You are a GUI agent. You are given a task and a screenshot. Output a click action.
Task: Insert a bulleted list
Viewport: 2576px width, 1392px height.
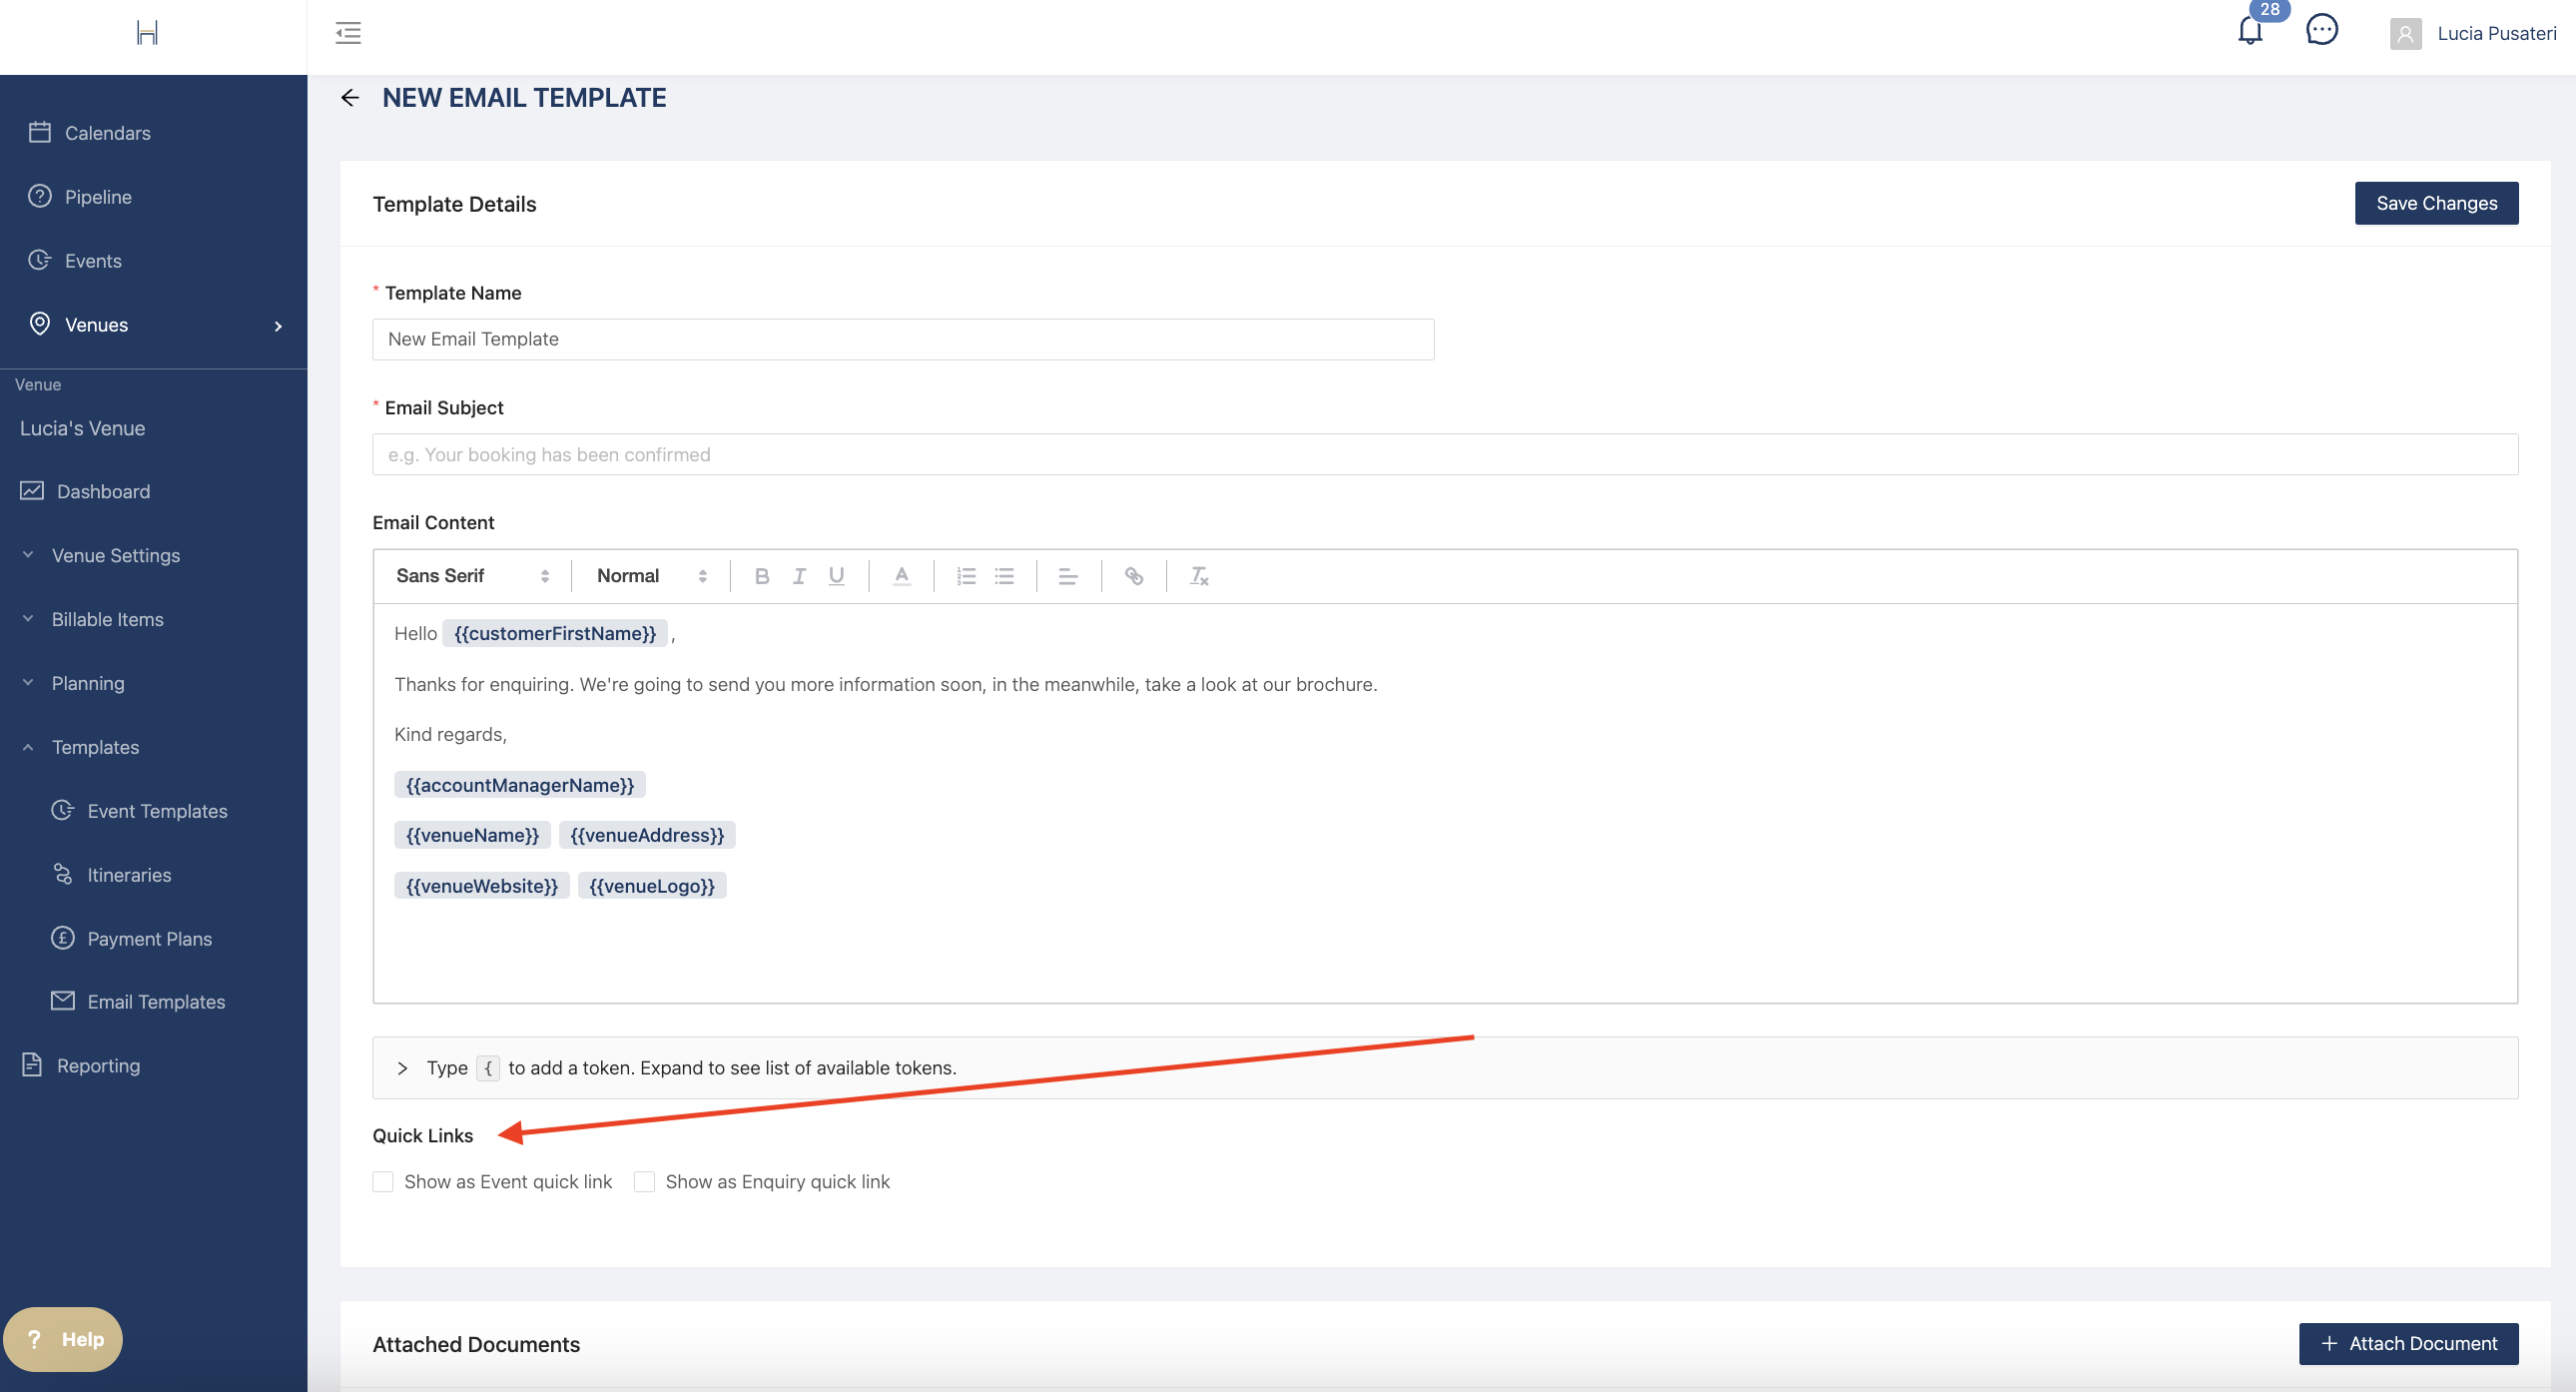coord(1004,576)
